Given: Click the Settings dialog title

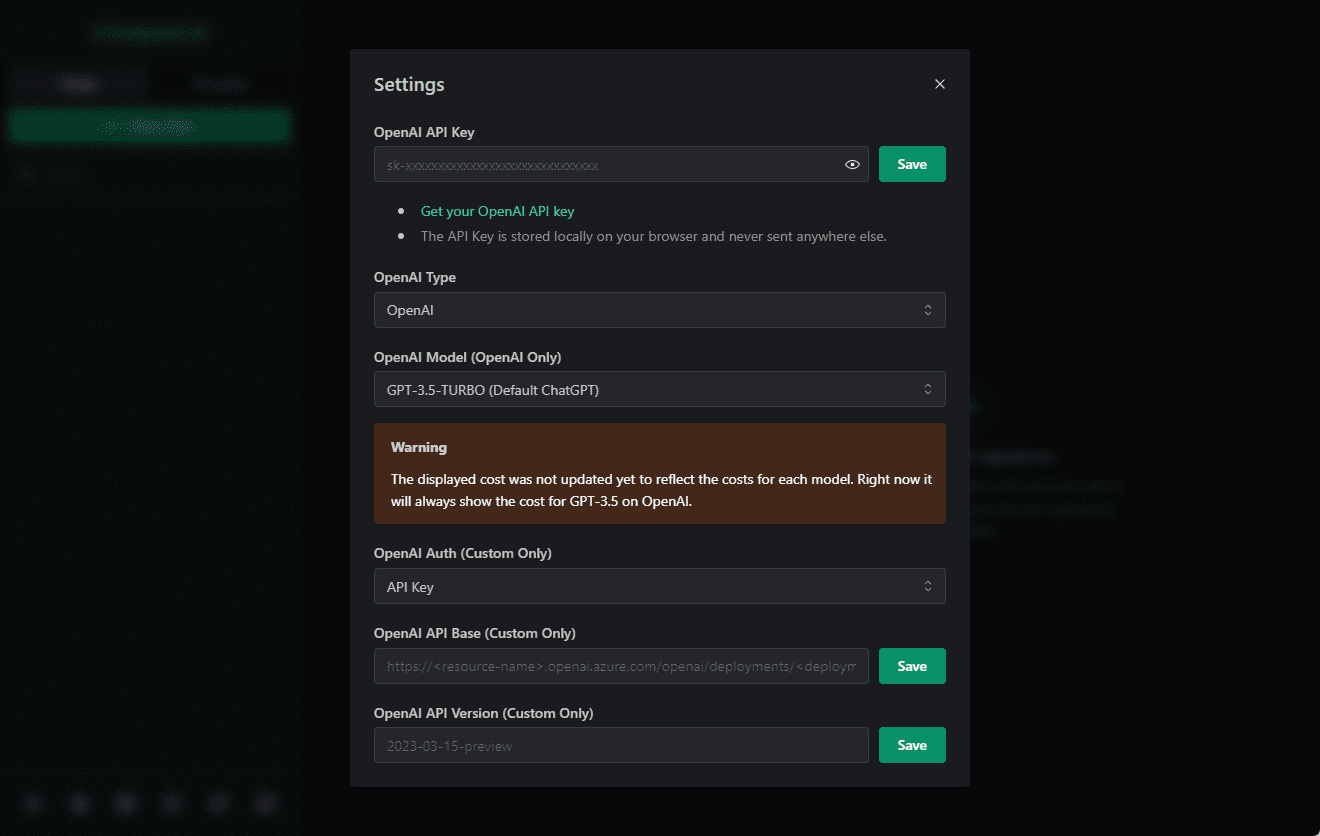Looking at the screenshot, I should [409, 85].
